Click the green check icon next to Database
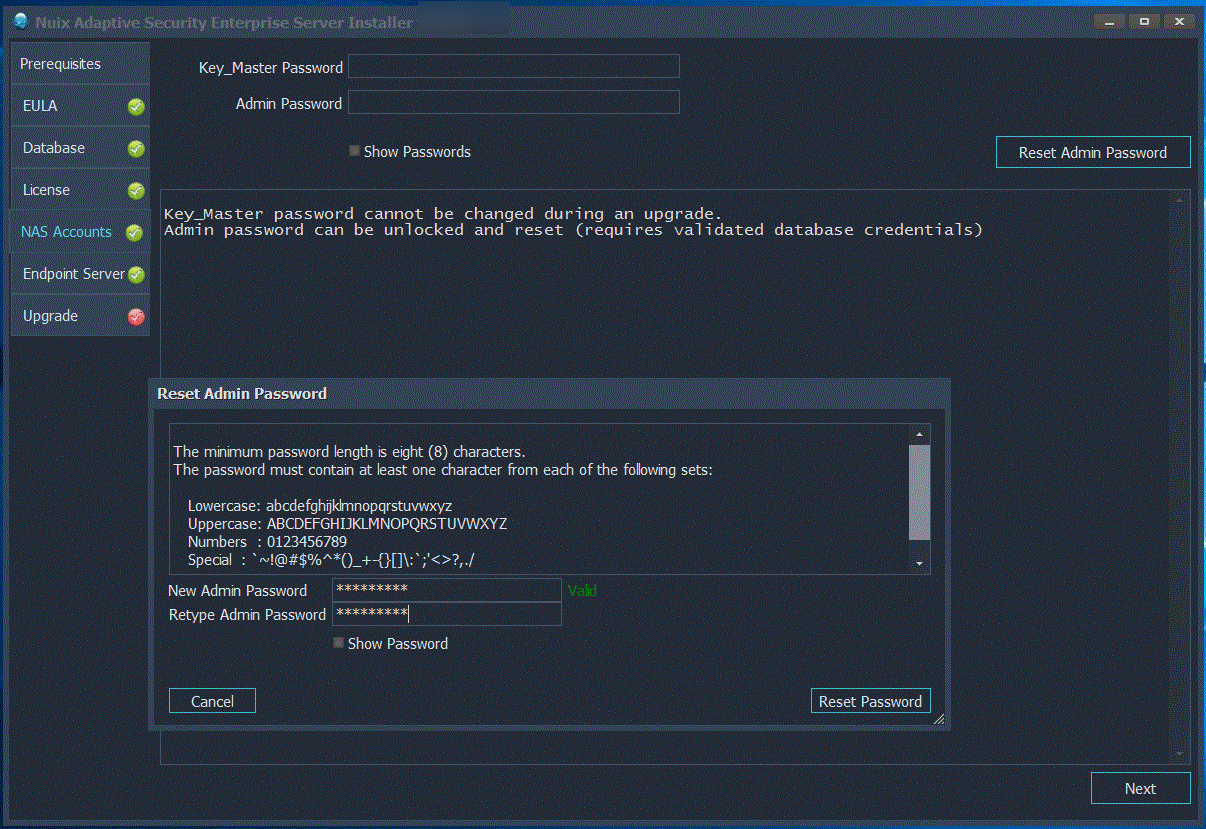 tap(136, 149)
